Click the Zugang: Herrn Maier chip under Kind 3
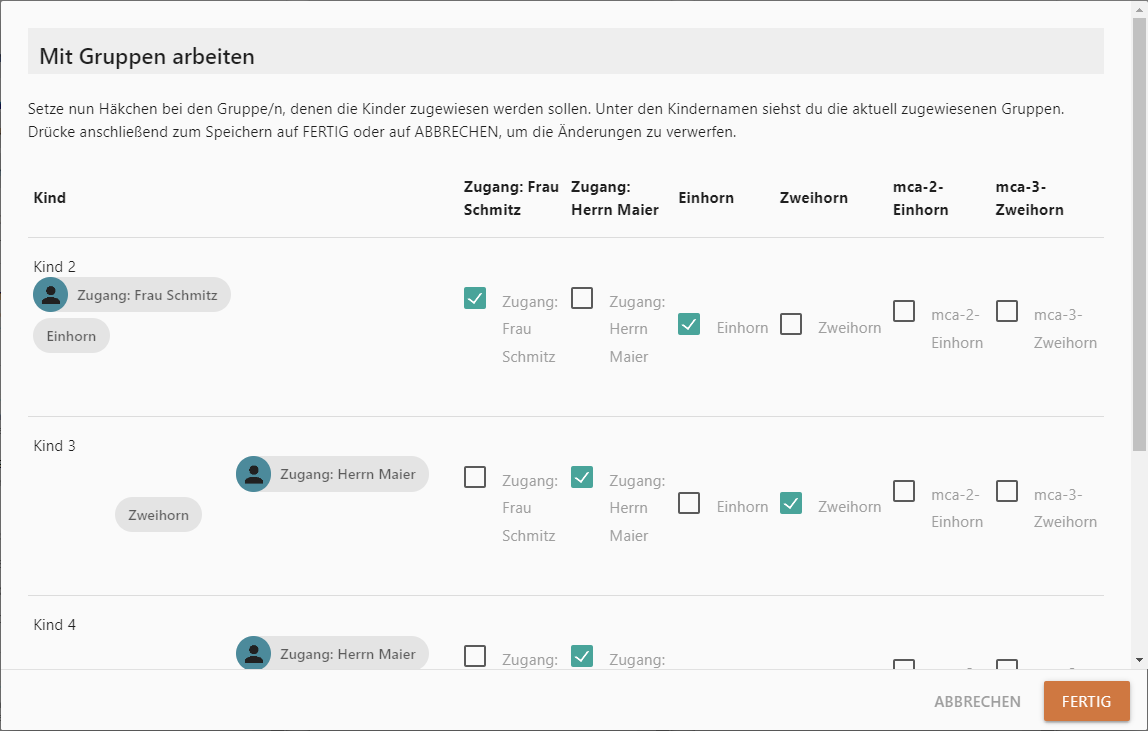 332,474
